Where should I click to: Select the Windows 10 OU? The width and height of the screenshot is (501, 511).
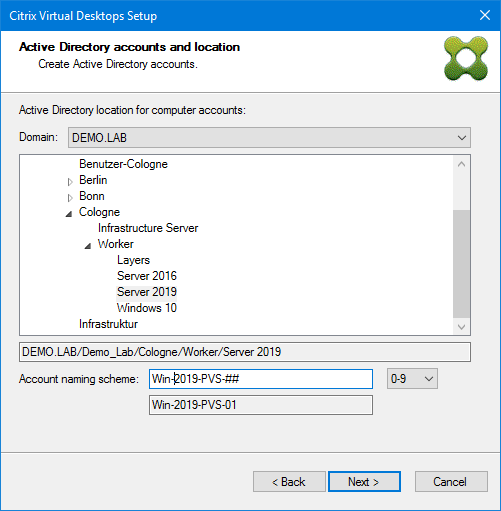pyautogui.click(x=147, y=308)
